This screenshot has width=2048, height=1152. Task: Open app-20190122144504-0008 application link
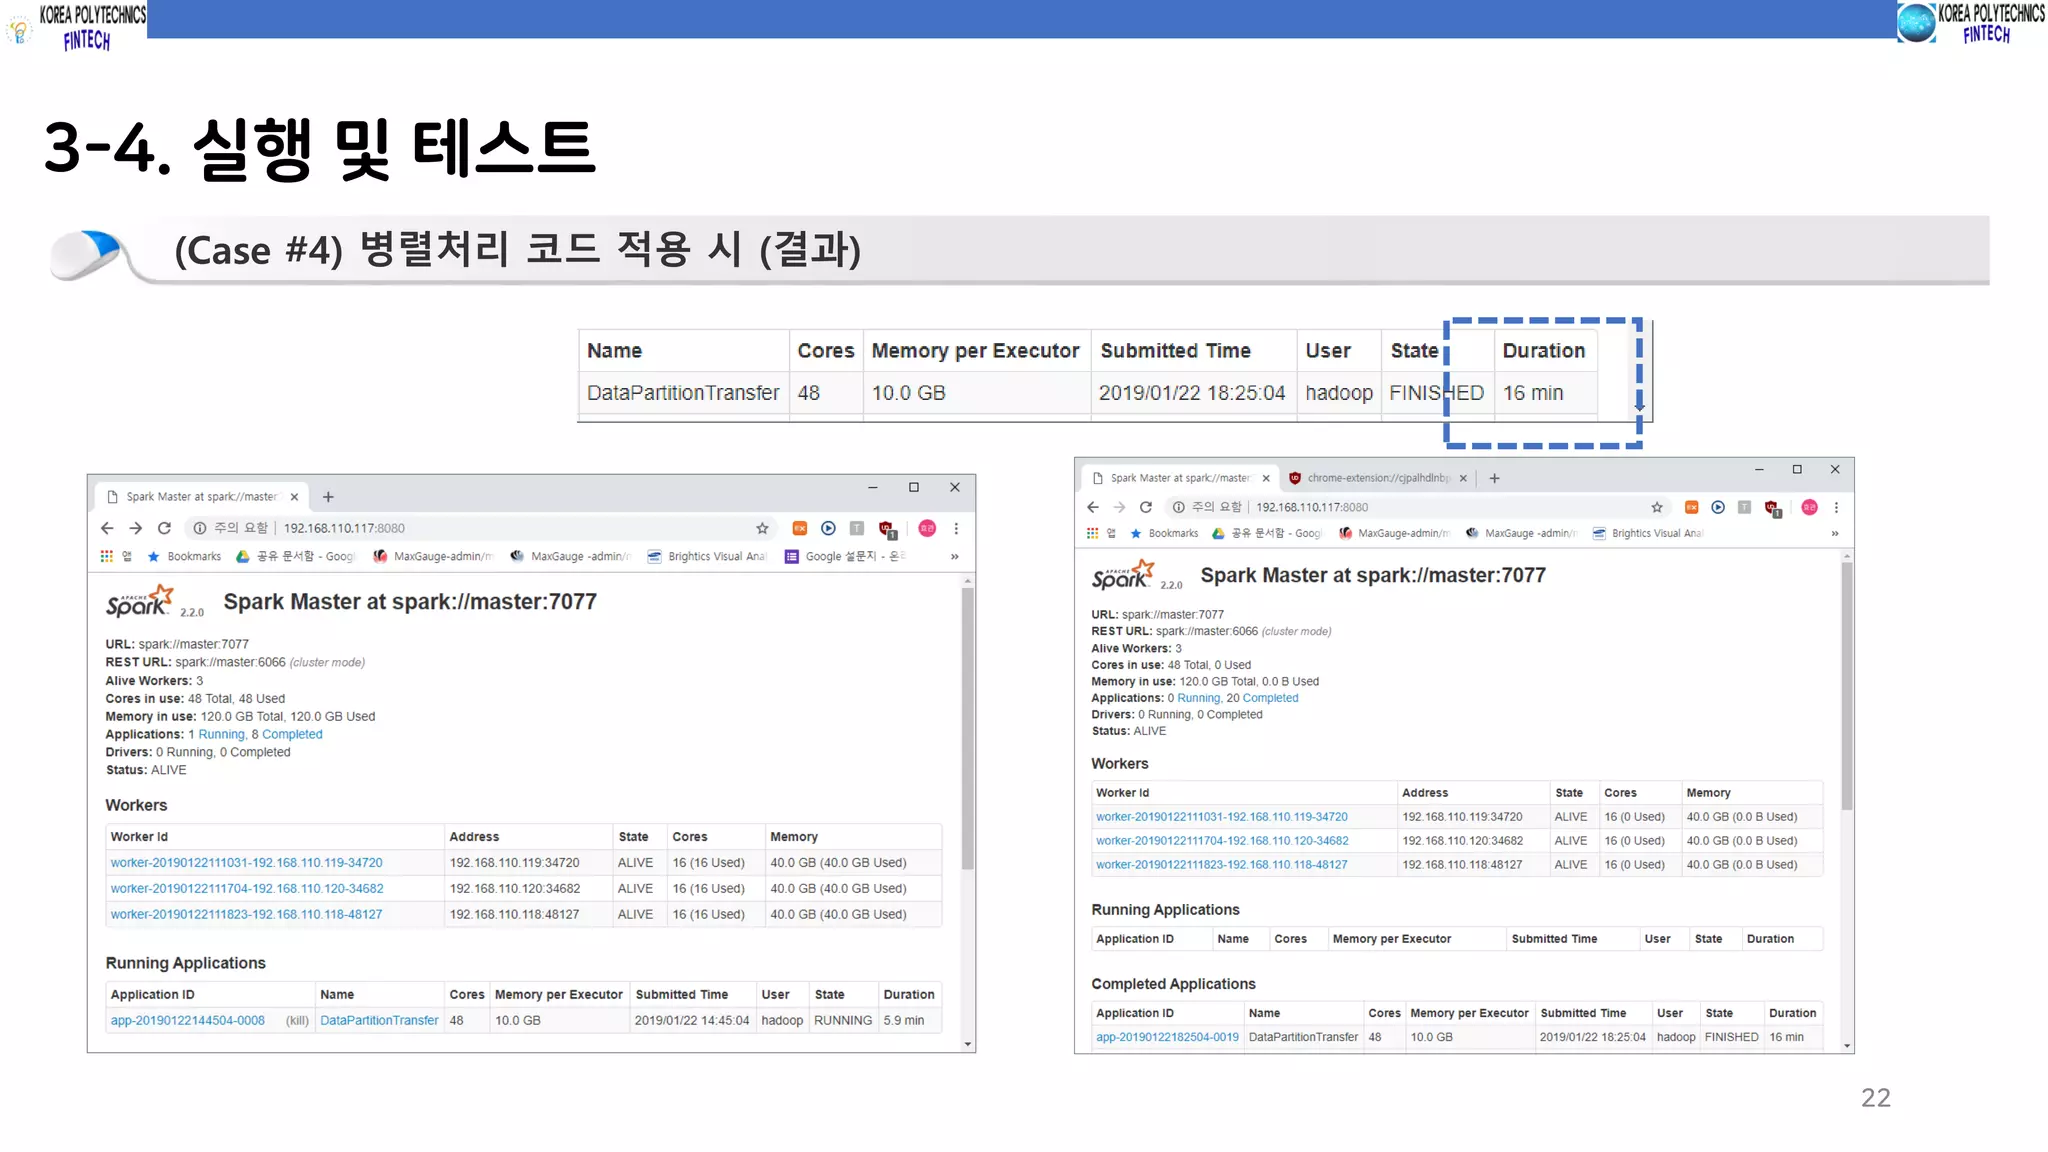pos(188,1020)
